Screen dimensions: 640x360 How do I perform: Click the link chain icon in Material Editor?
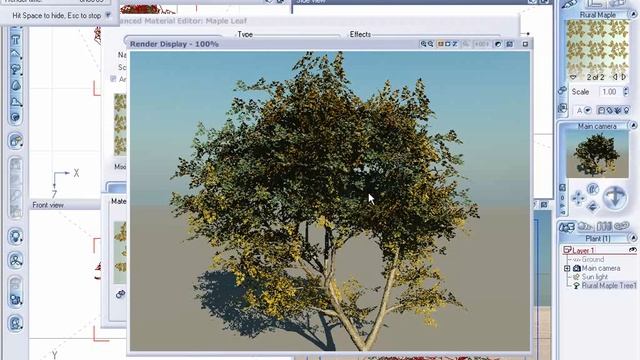point(120,294)
